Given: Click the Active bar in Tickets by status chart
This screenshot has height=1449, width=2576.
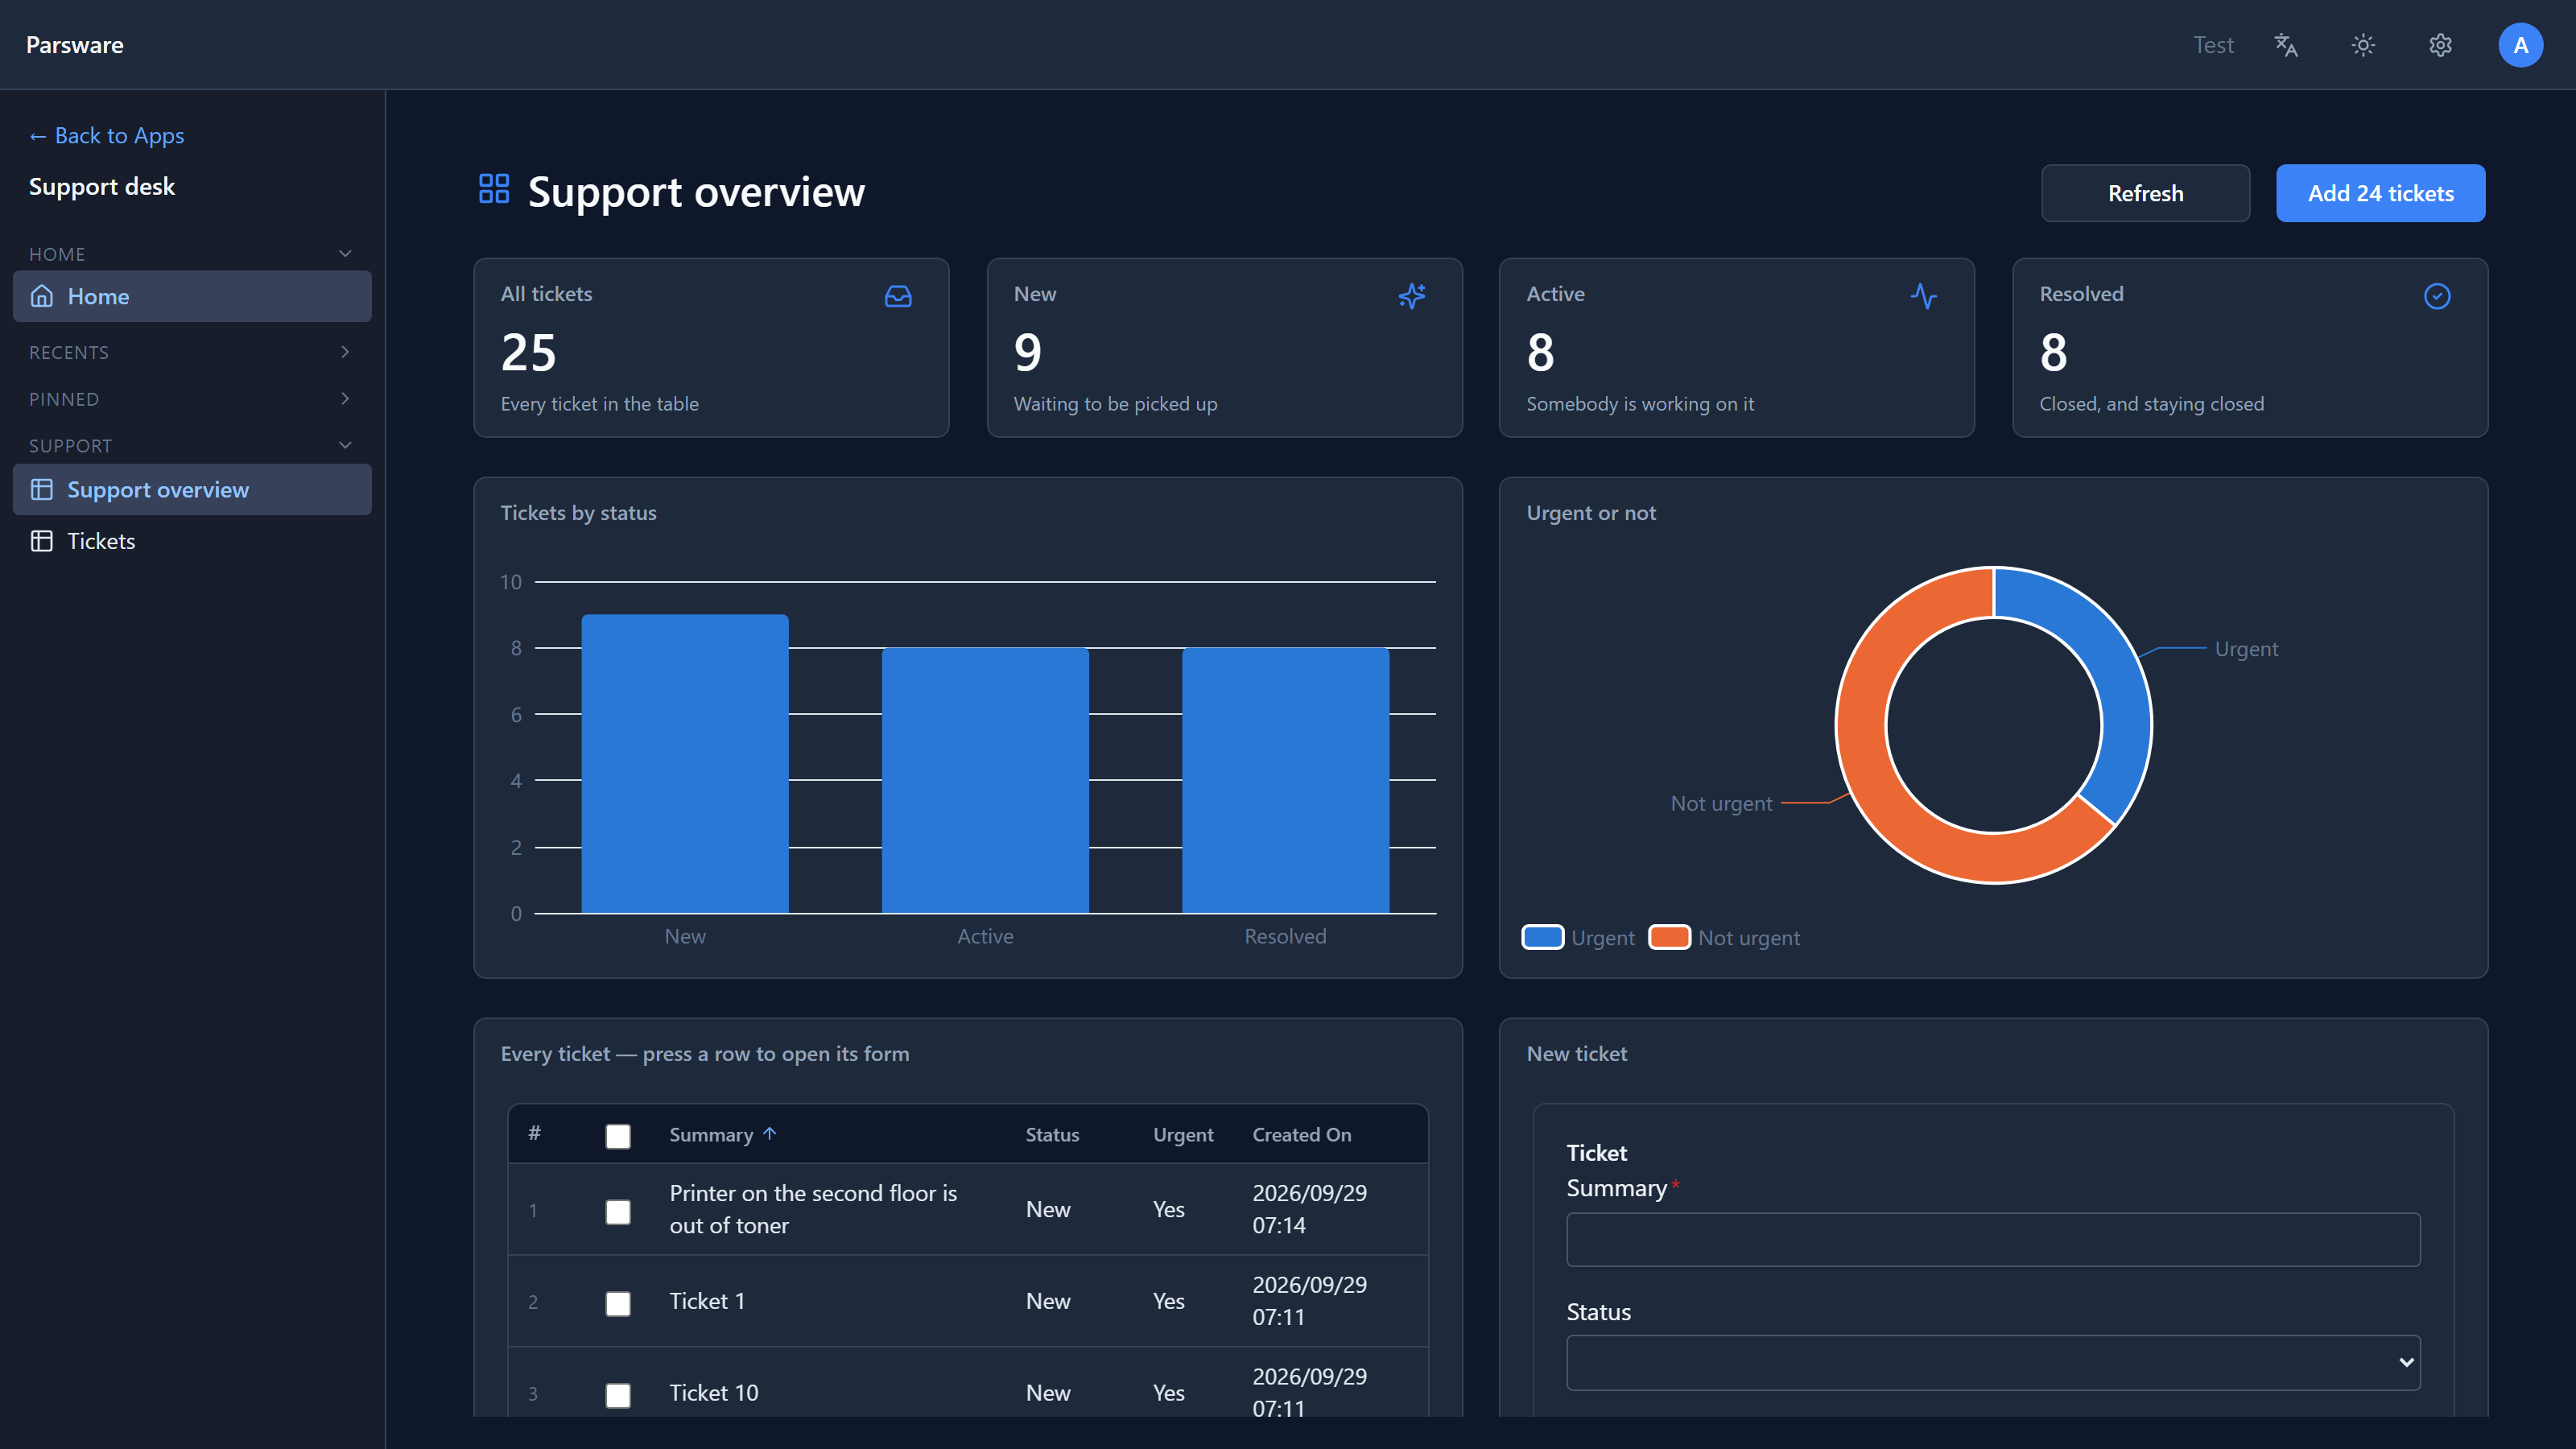Looking at the screenshot, I should (985, 780).
